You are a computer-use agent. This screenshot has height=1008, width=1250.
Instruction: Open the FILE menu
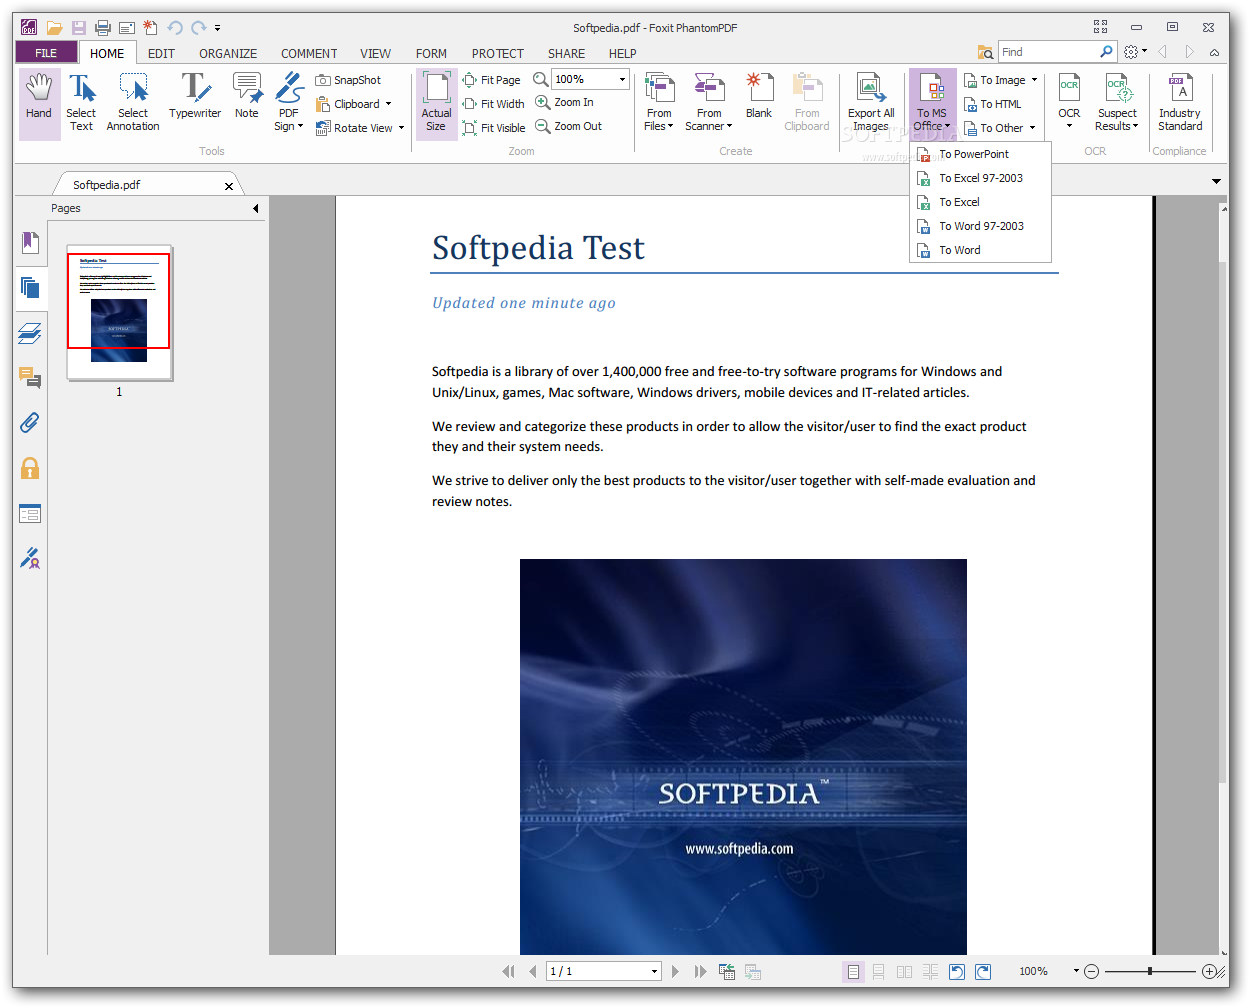46,53
